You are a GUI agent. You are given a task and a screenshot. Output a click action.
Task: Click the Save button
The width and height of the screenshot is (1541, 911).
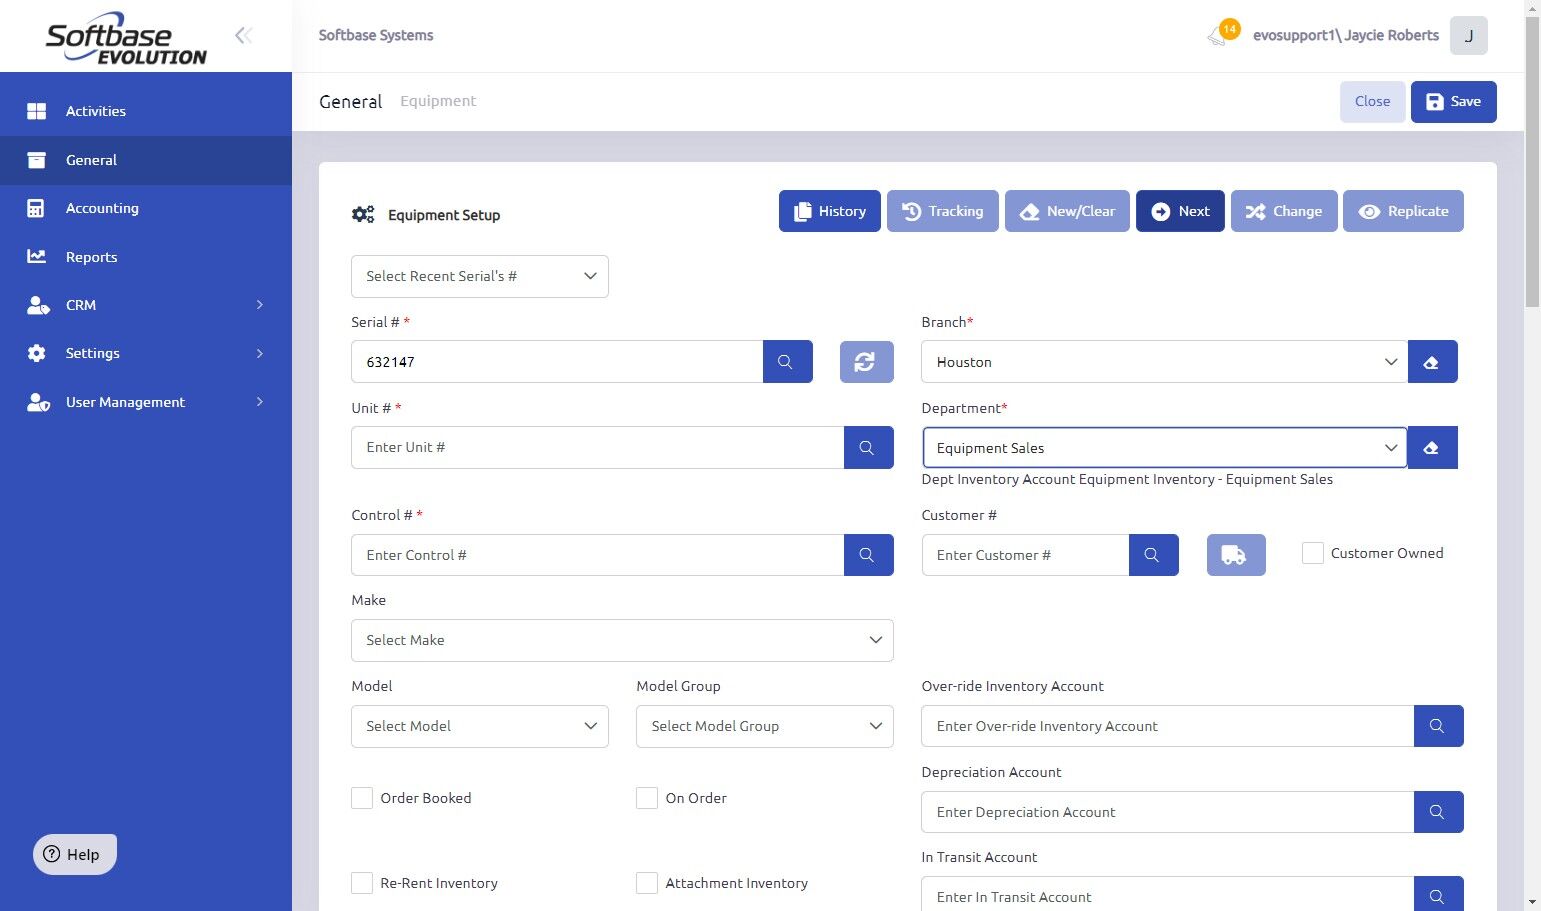1453,102
